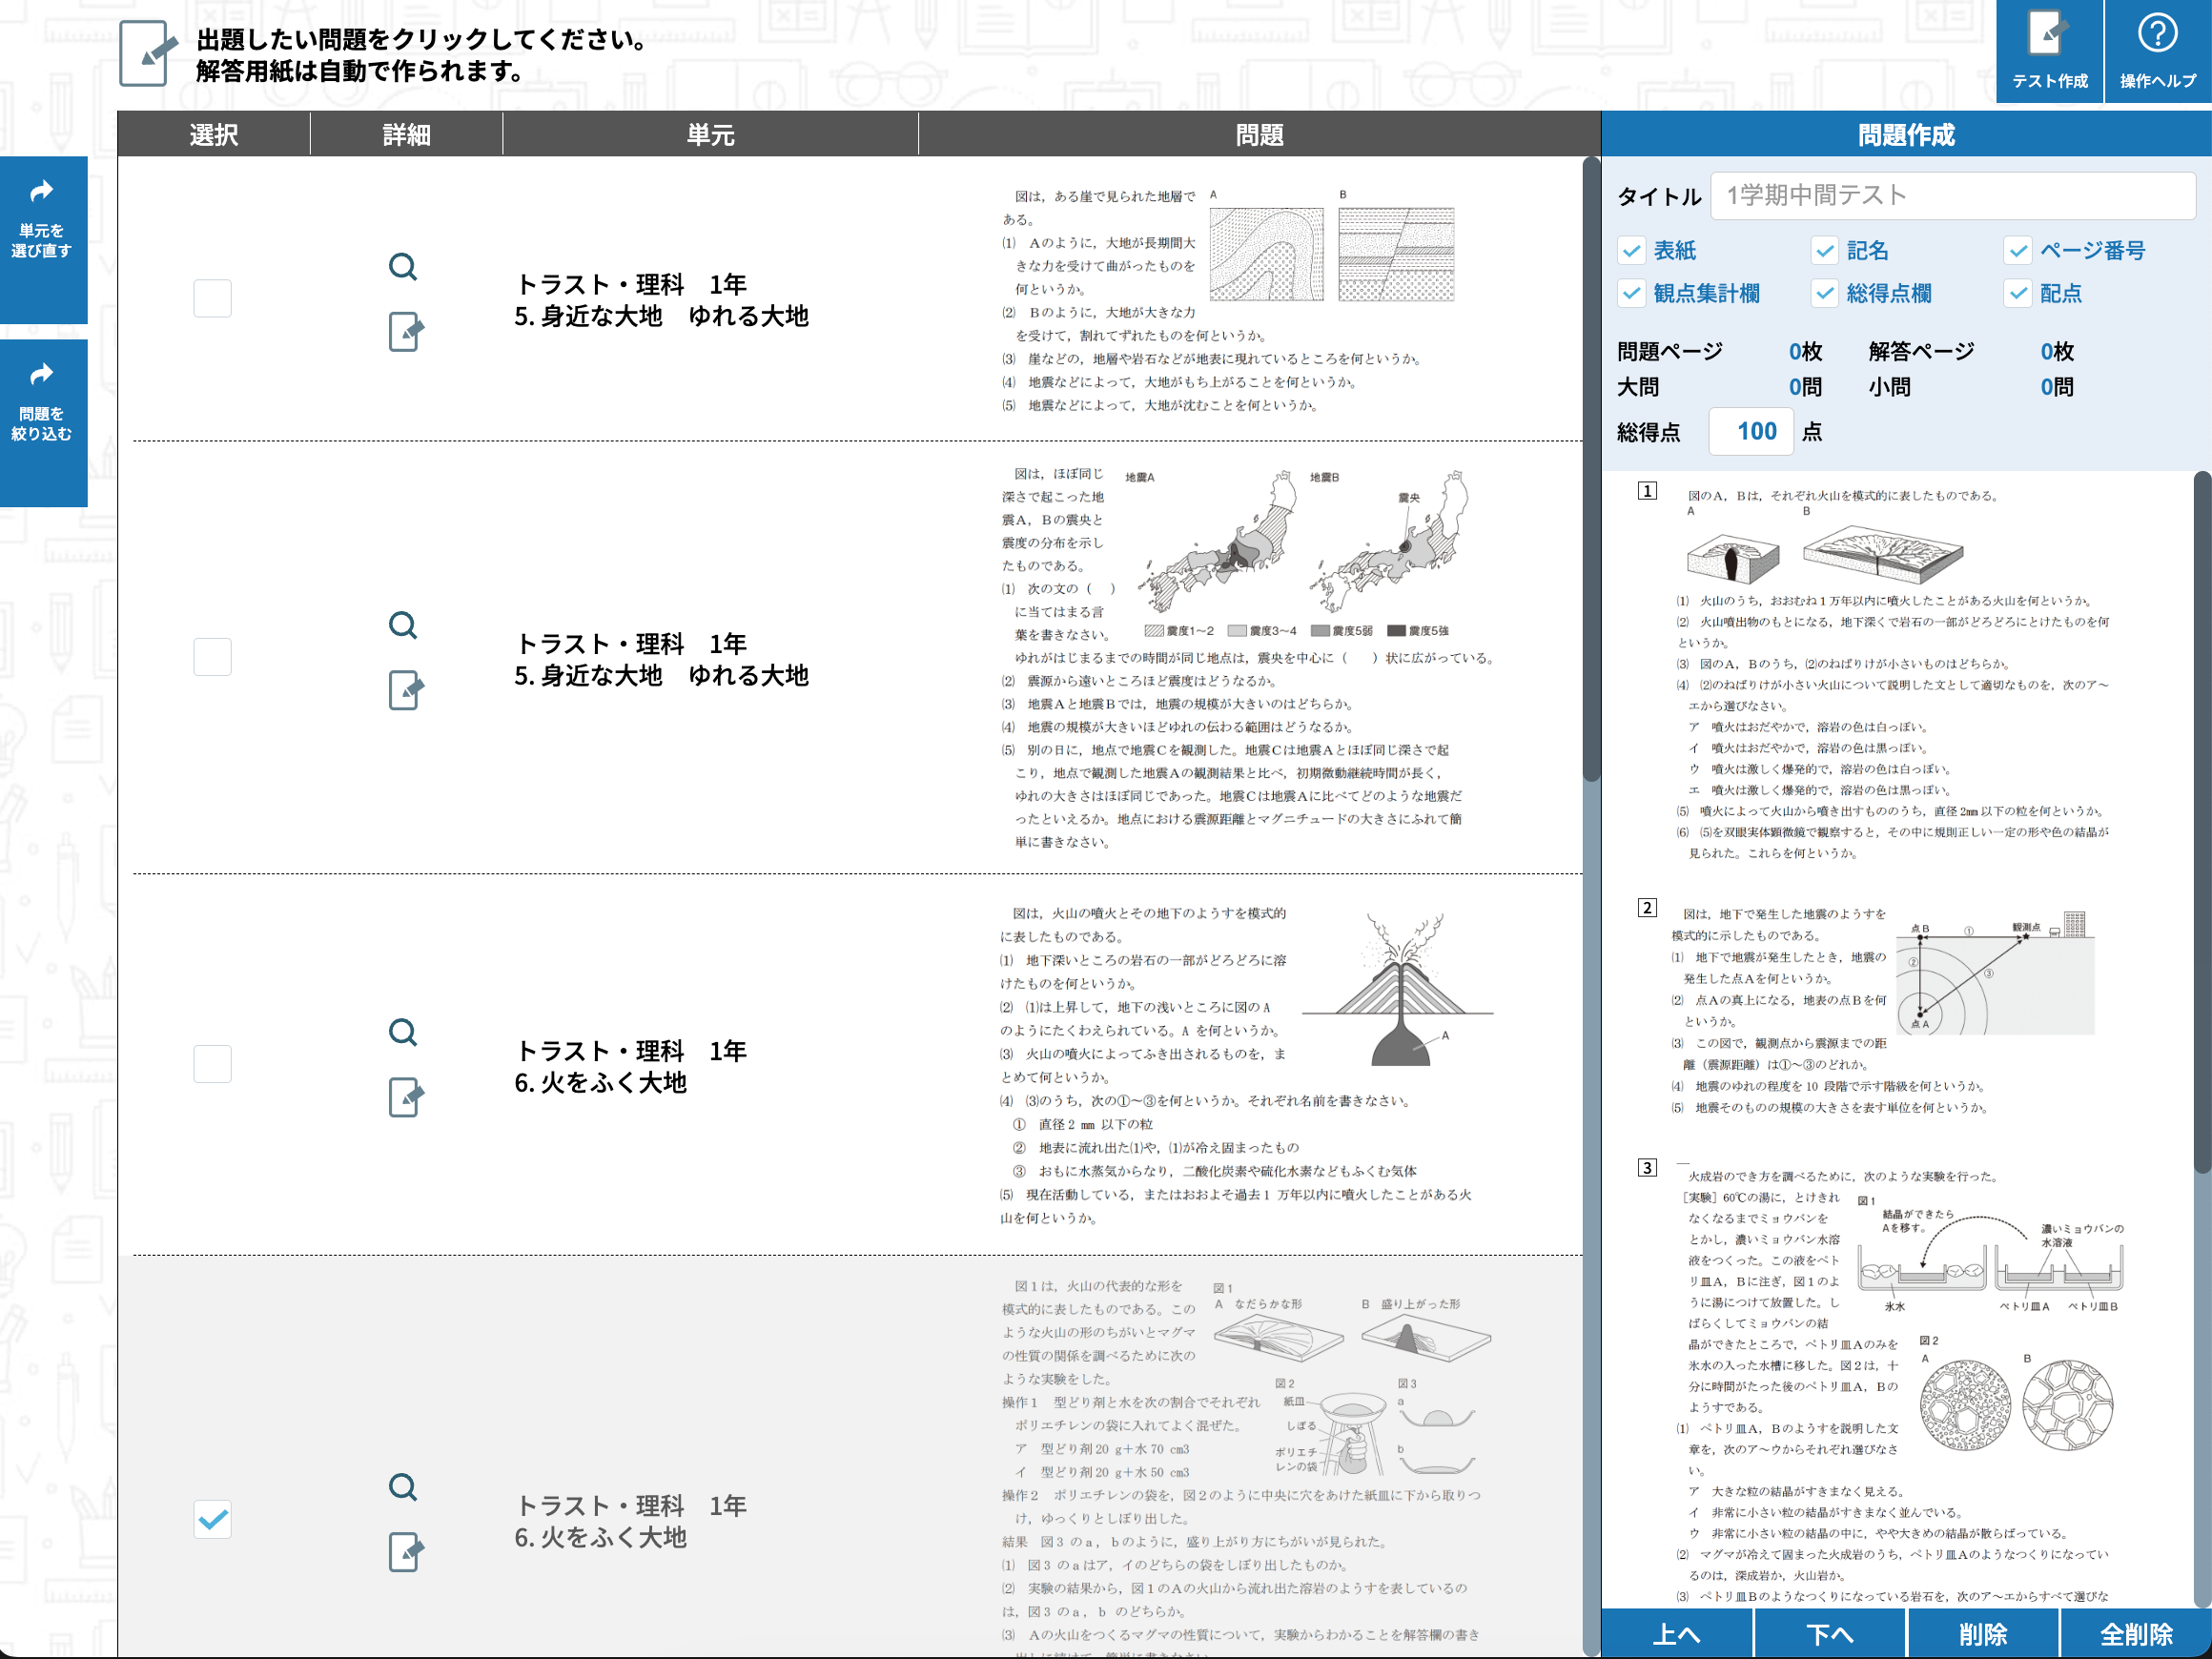Click 解答ページ 0枚 value
This screenshot has width=2212, height=1659.
[x=2057, y=351]
